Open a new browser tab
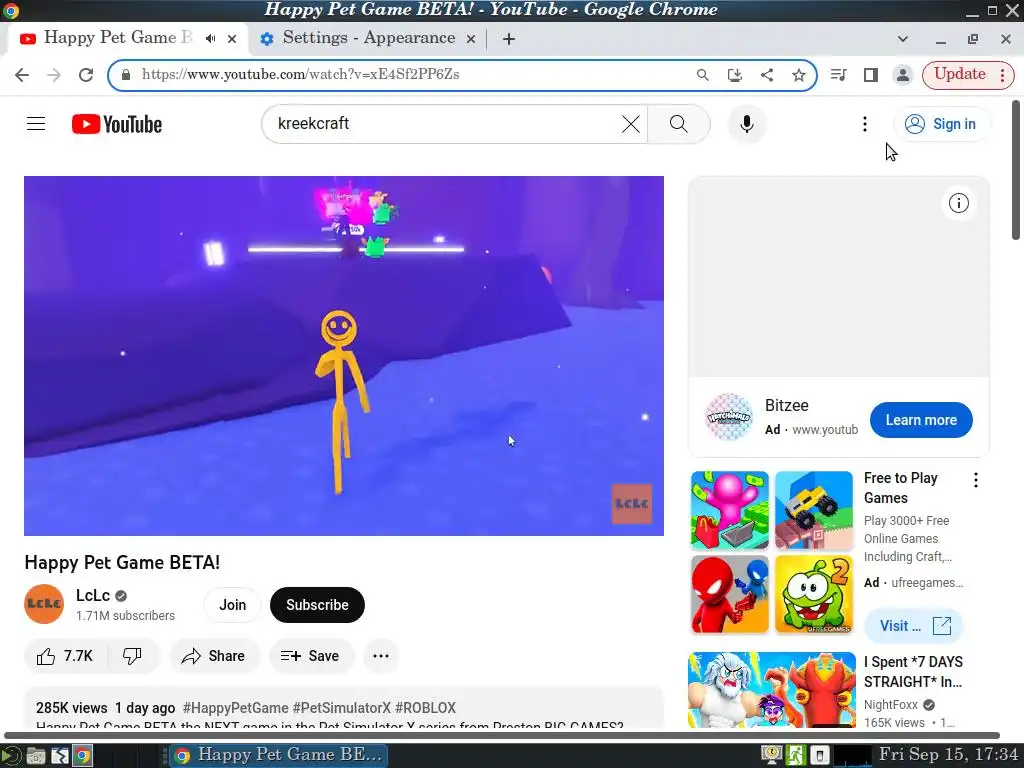This screenshot has height=768, width=1024. pyautogui.click(x=509, y=39)
